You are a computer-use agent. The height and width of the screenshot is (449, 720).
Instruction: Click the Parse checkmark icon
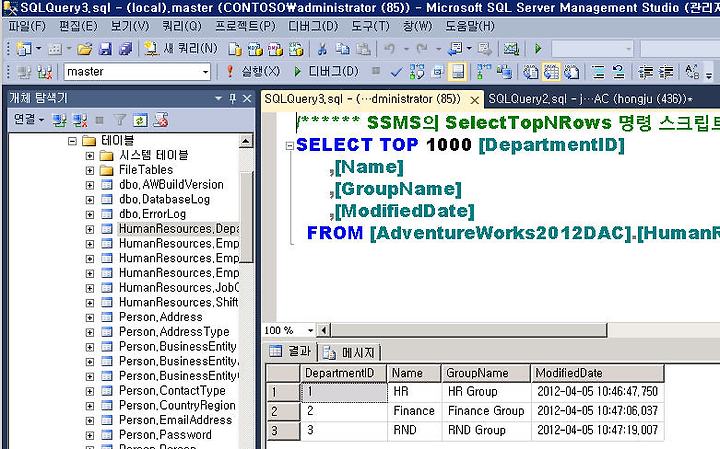pyautogui.click(x=396, y=72)
